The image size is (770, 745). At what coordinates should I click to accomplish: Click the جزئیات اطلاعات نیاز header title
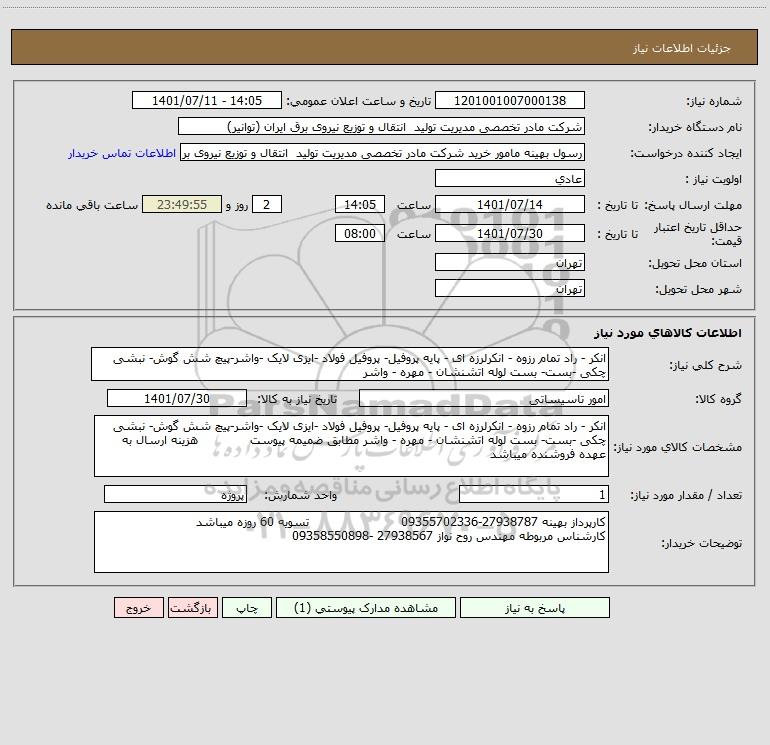coord(682,48)
